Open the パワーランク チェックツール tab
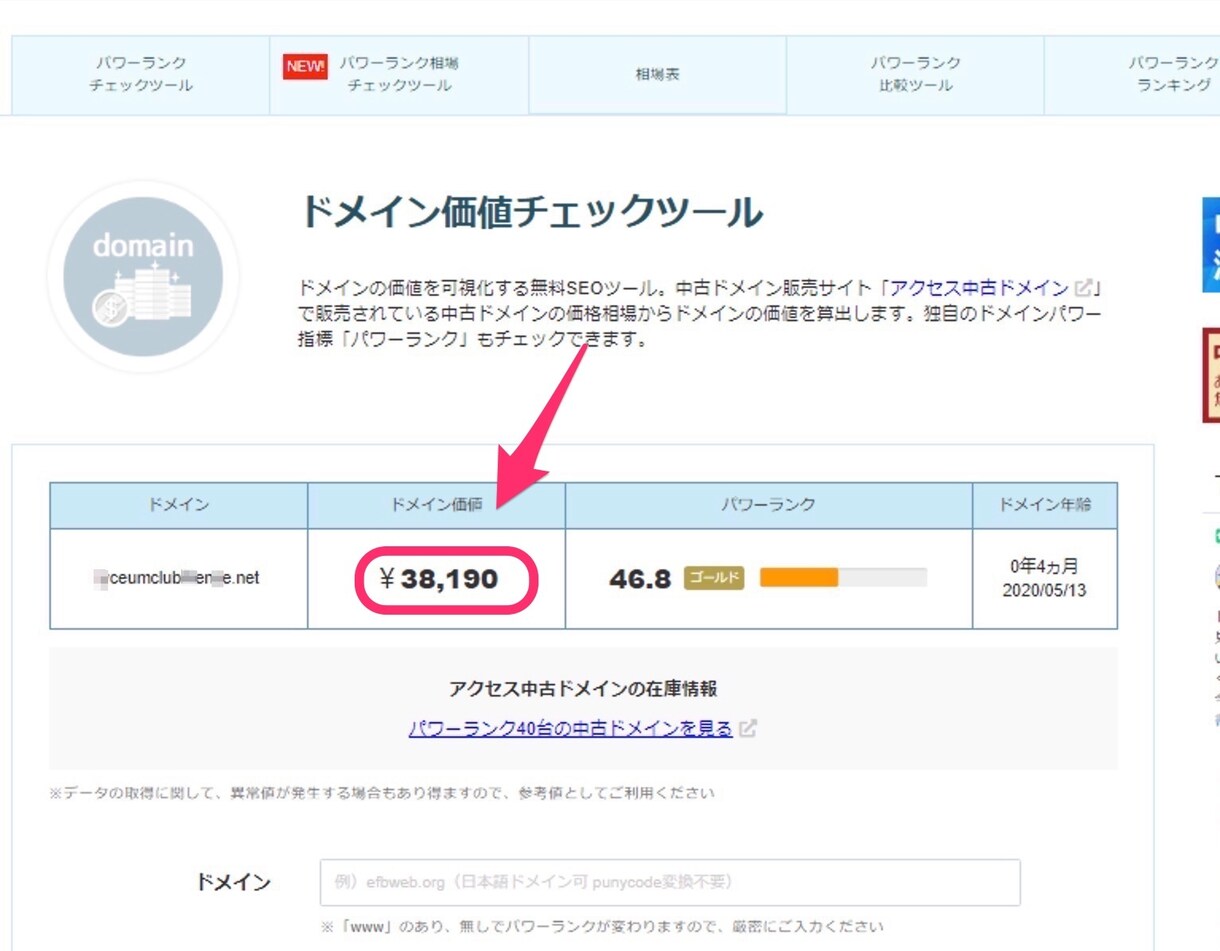The width and height of the screenshot is (1220, 951). [141, 75]
